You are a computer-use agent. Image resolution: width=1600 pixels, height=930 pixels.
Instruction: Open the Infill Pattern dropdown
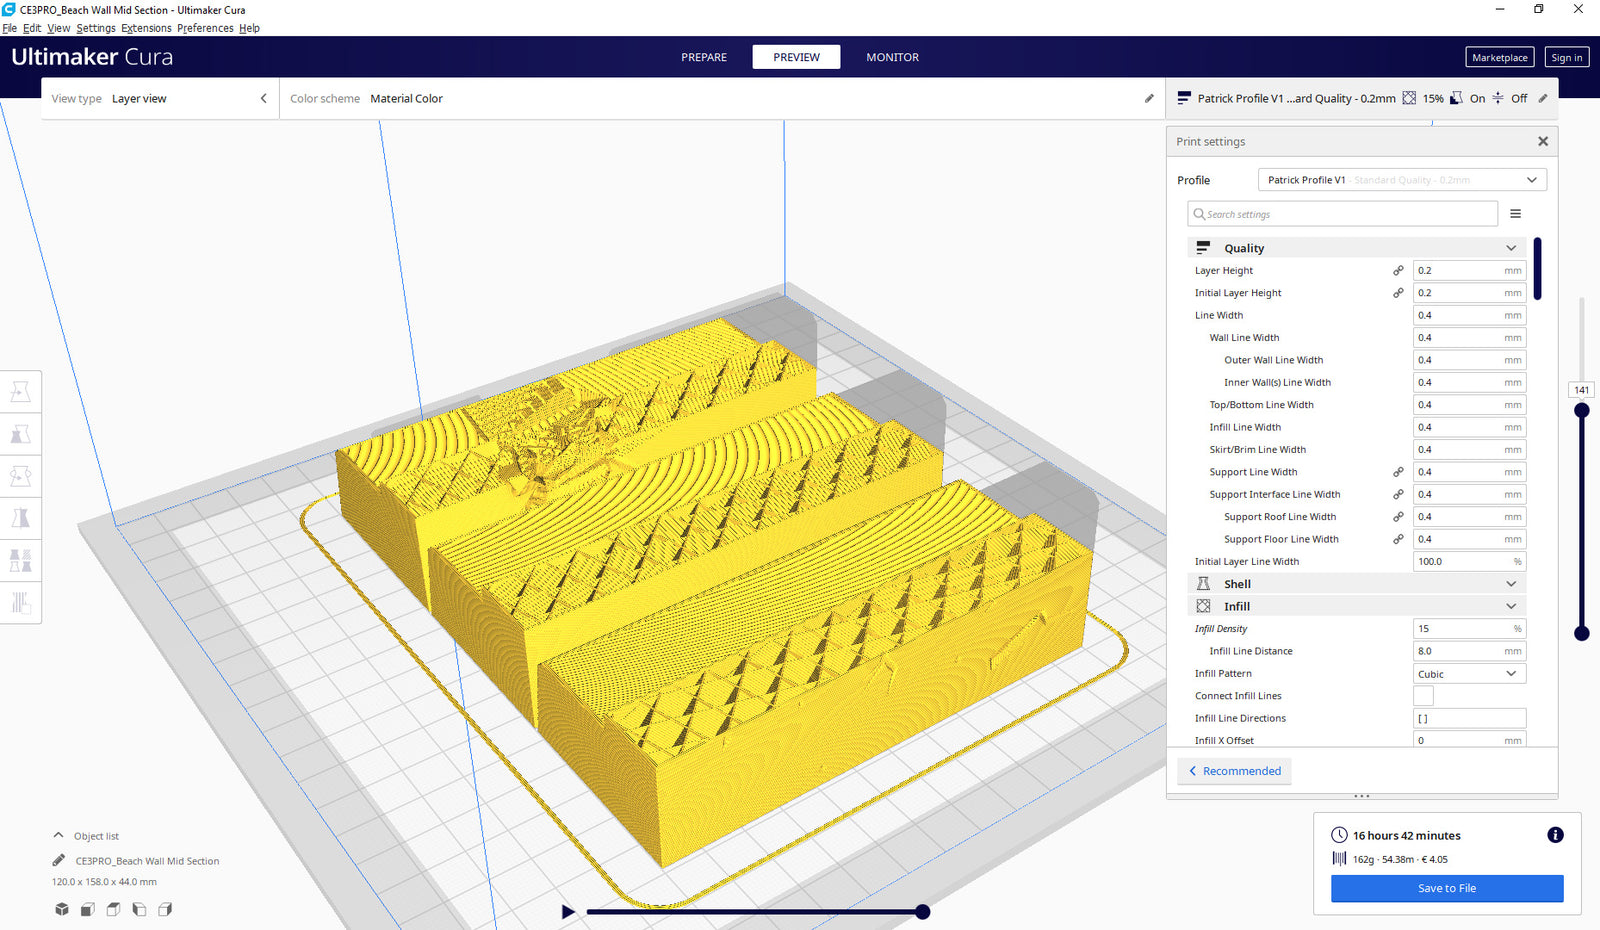[x=1469, y=674]
